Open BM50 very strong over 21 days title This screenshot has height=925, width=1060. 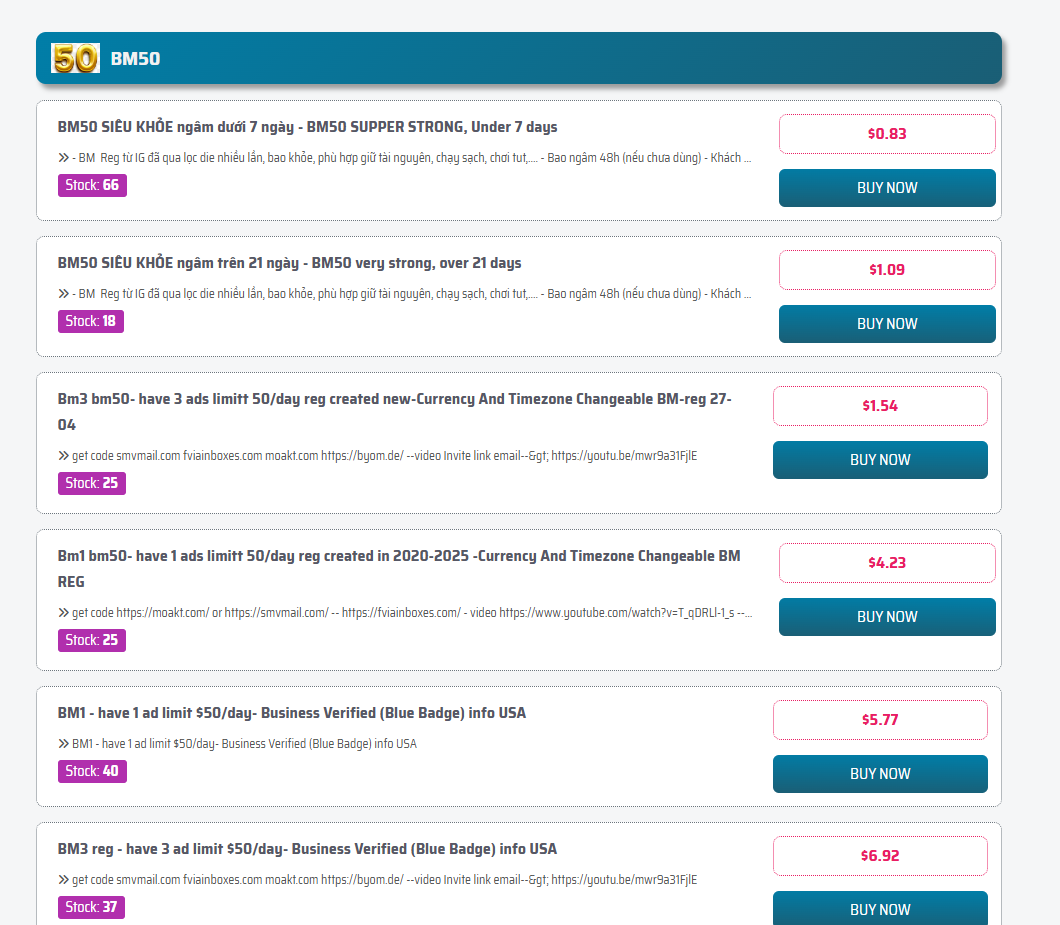pyautogui.click(x=289, y=263)
